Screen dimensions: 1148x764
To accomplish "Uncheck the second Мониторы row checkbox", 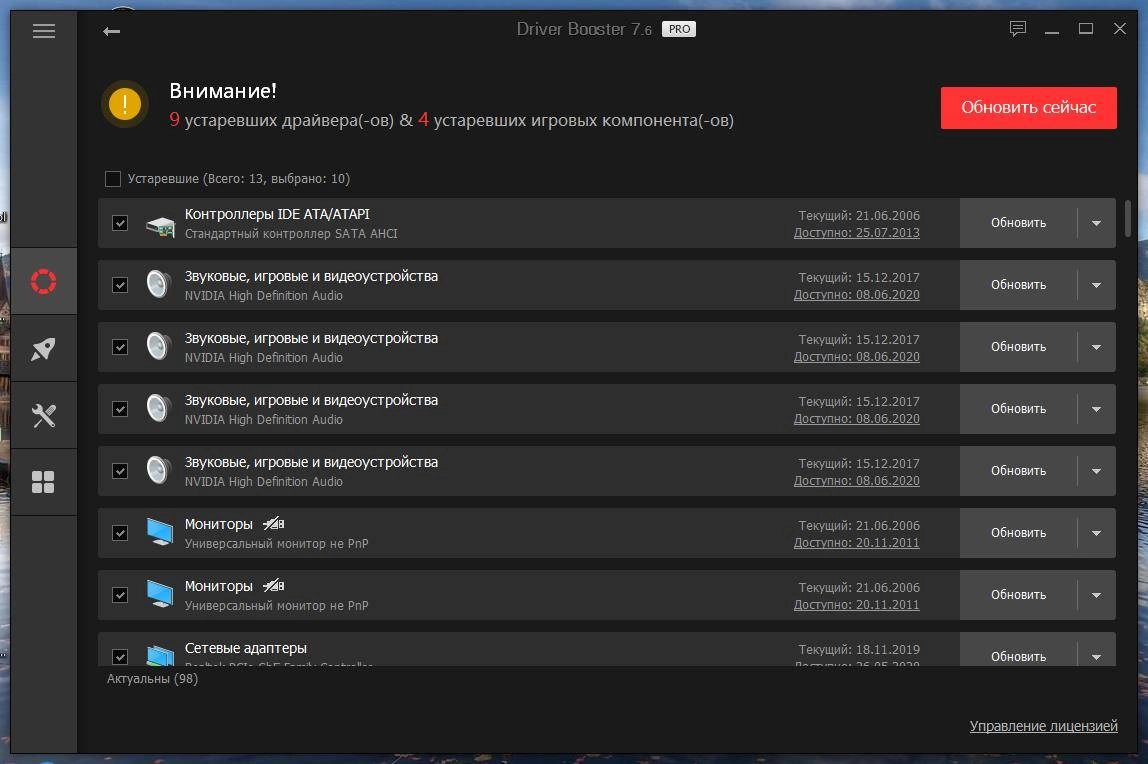I will pyautogui.click(x=120, y=595).
